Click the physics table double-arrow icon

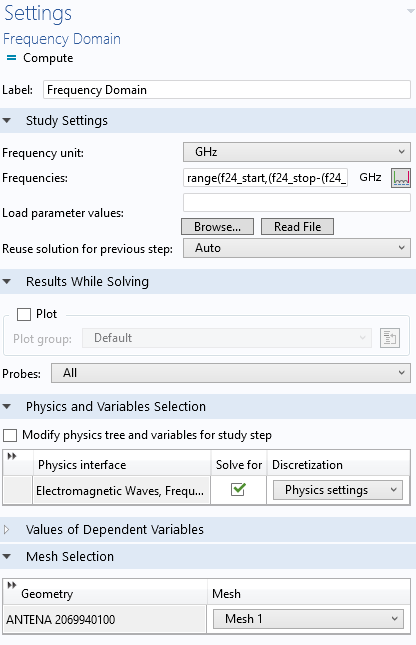point(12,456)
